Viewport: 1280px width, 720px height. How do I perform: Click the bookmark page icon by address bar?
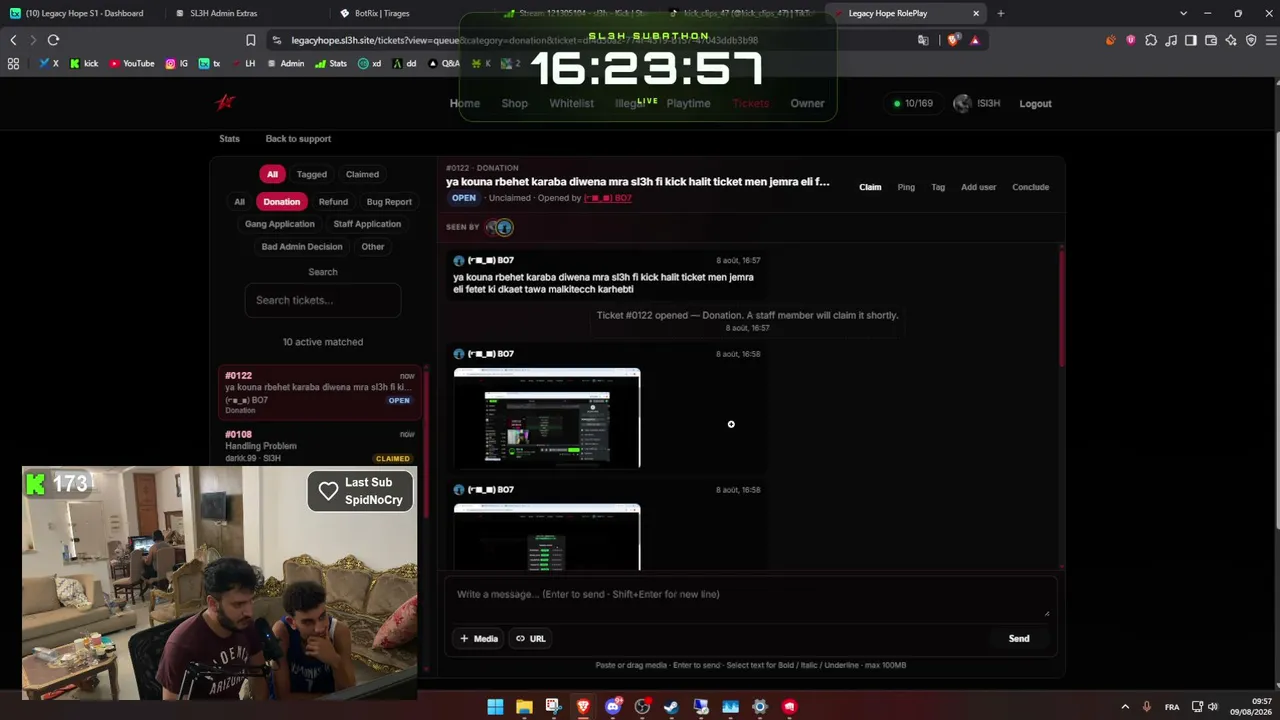[251, 40]
